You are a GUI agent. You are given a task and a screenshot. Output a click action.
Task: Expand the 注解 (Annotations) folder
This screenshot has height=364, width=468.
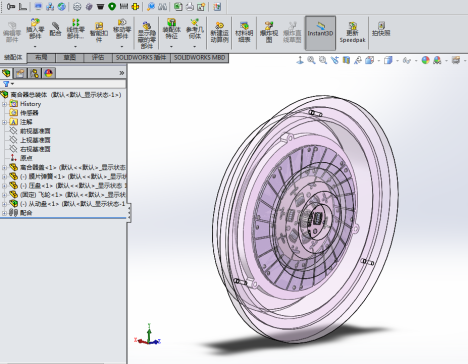(x=4, y=122)
